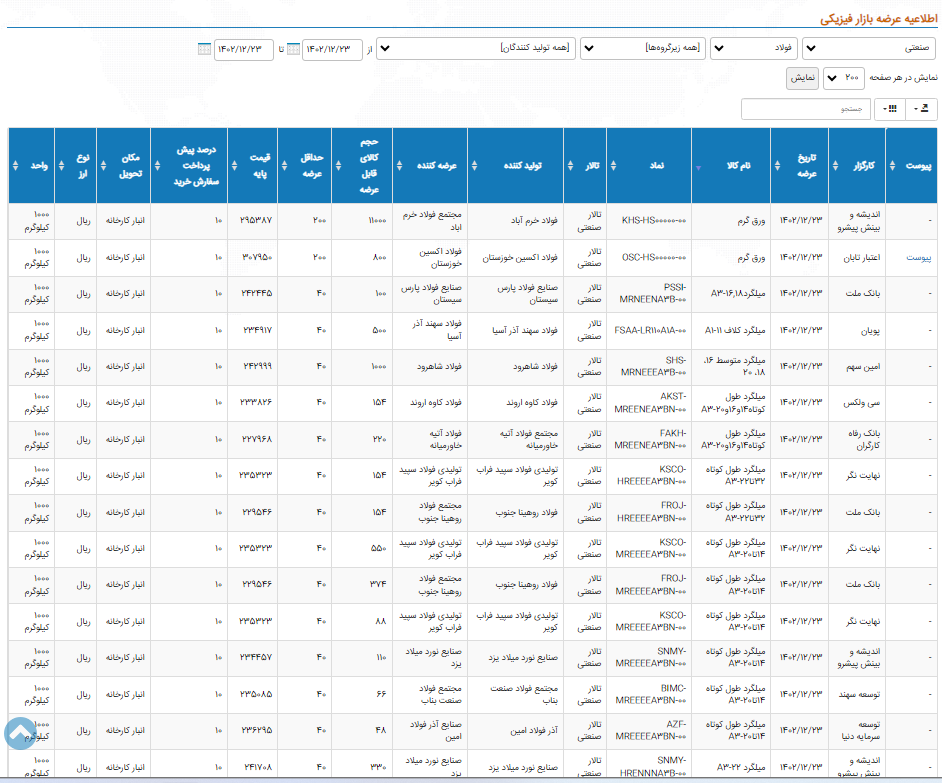942x783 pixels.
Task: Click sort arrows on the کارگزار column
Action: [x=835, y=166]
